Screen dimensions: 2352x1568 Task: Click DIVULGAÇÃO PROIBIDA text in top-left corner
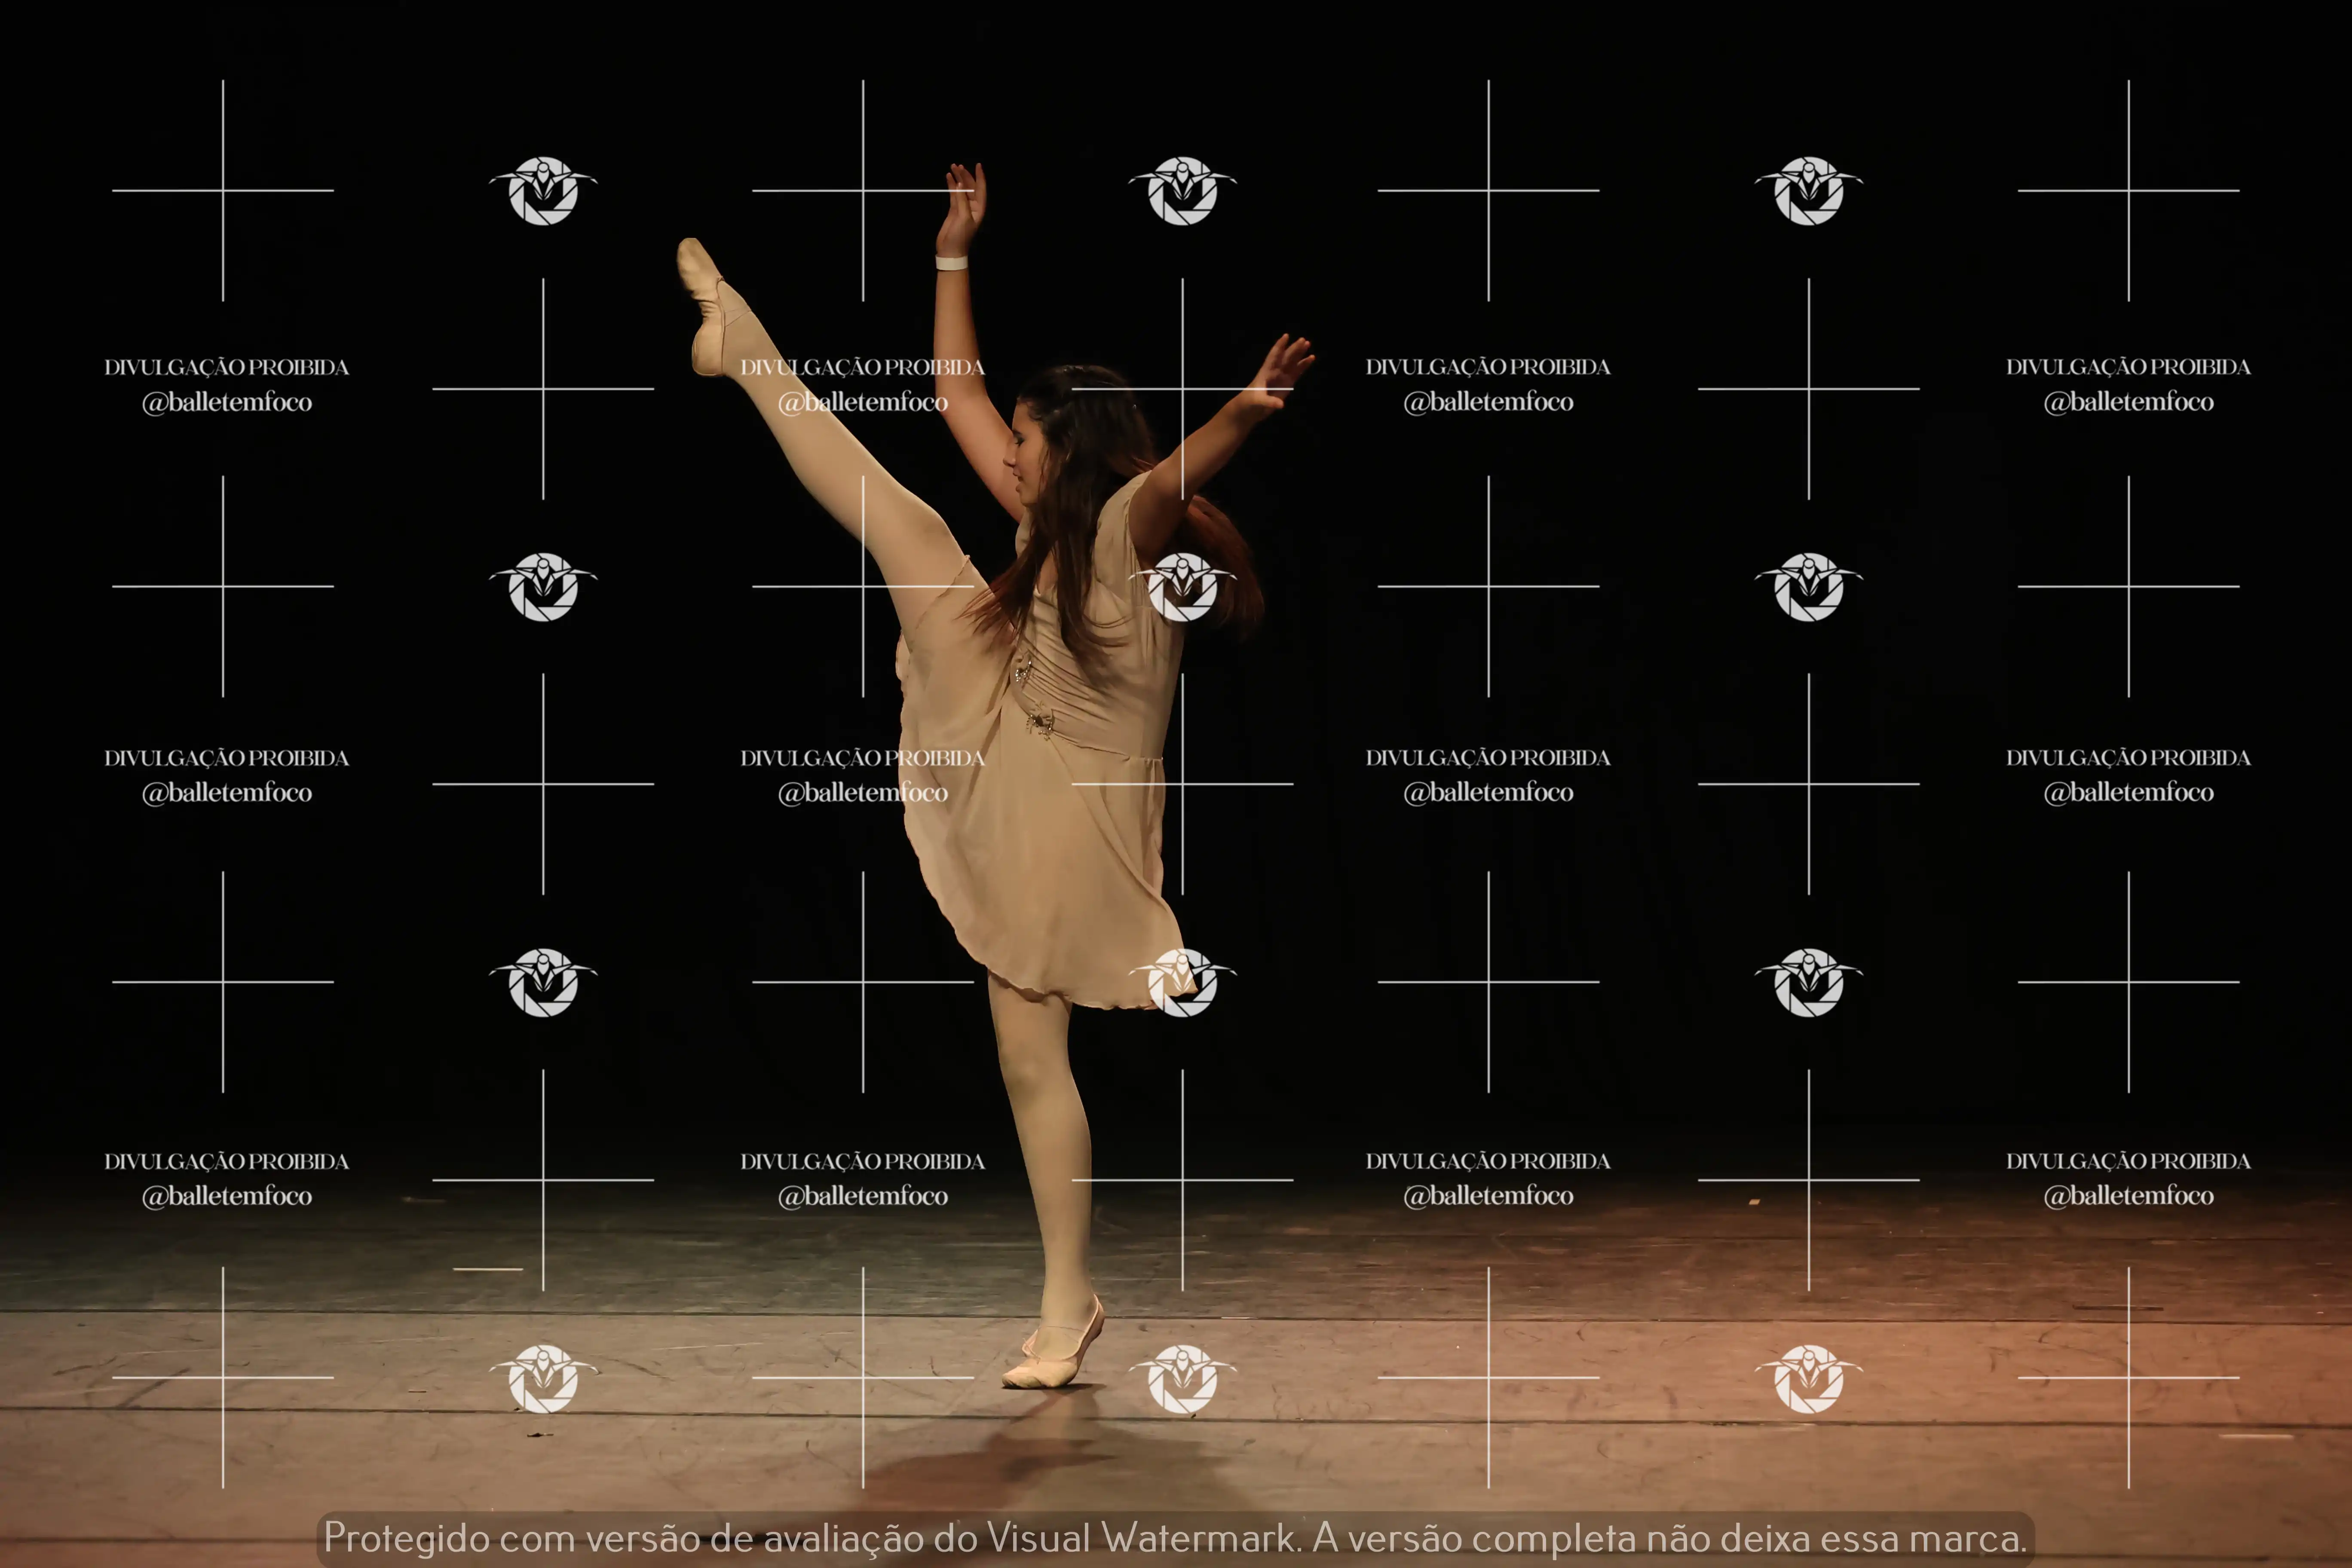pyautogui.click(x=227, y=367)
